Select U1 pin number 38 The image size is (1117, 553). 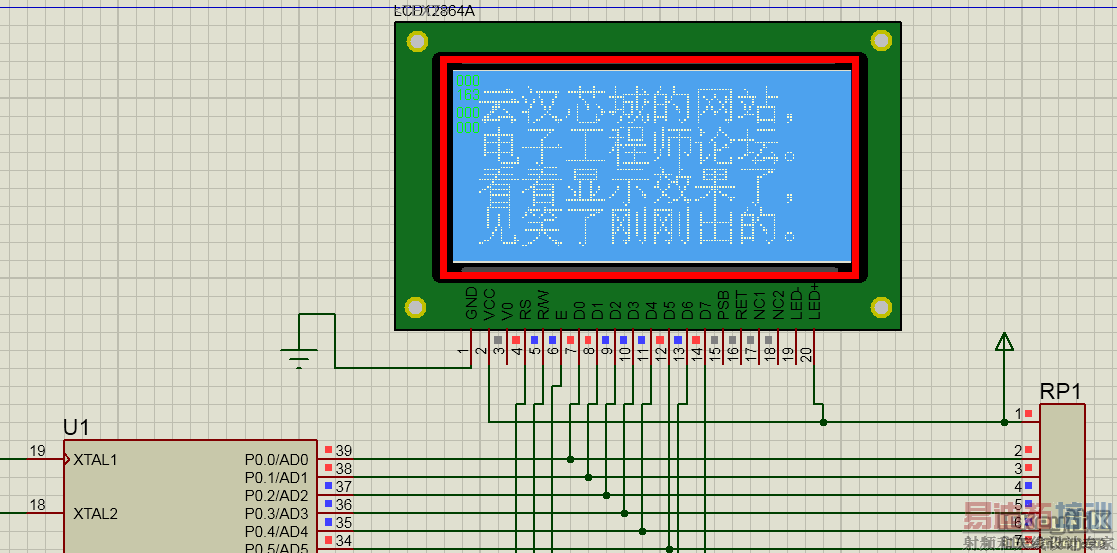(344, 469)
